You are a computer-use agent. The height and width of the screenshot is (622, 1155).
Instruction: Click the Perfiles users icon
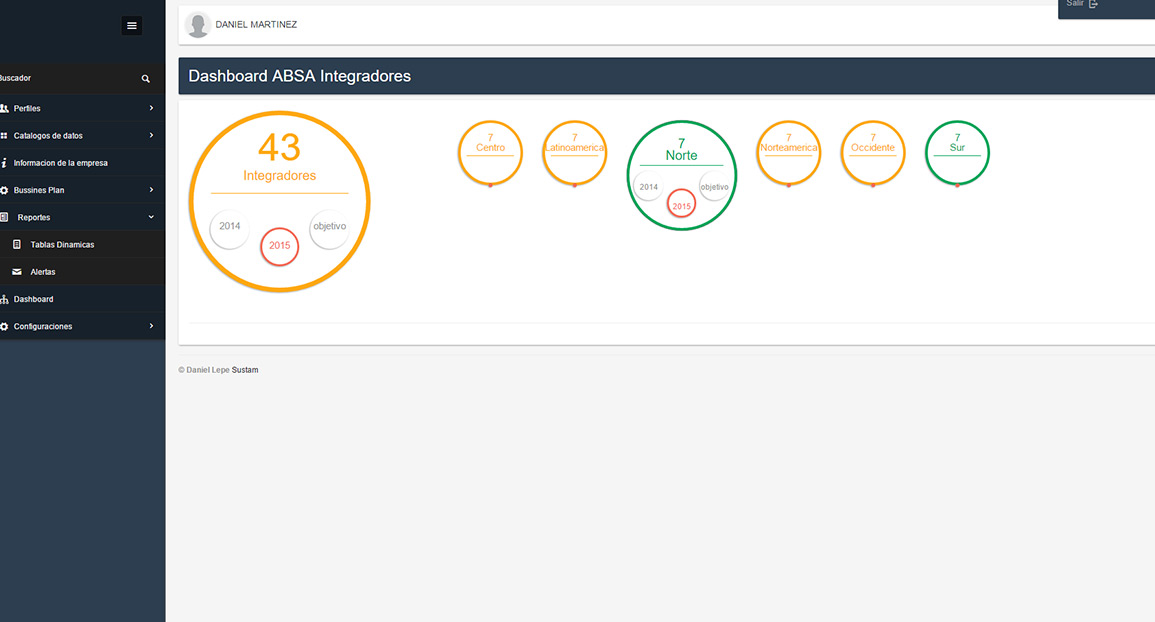pyautogui.click(x=4, y=108)
